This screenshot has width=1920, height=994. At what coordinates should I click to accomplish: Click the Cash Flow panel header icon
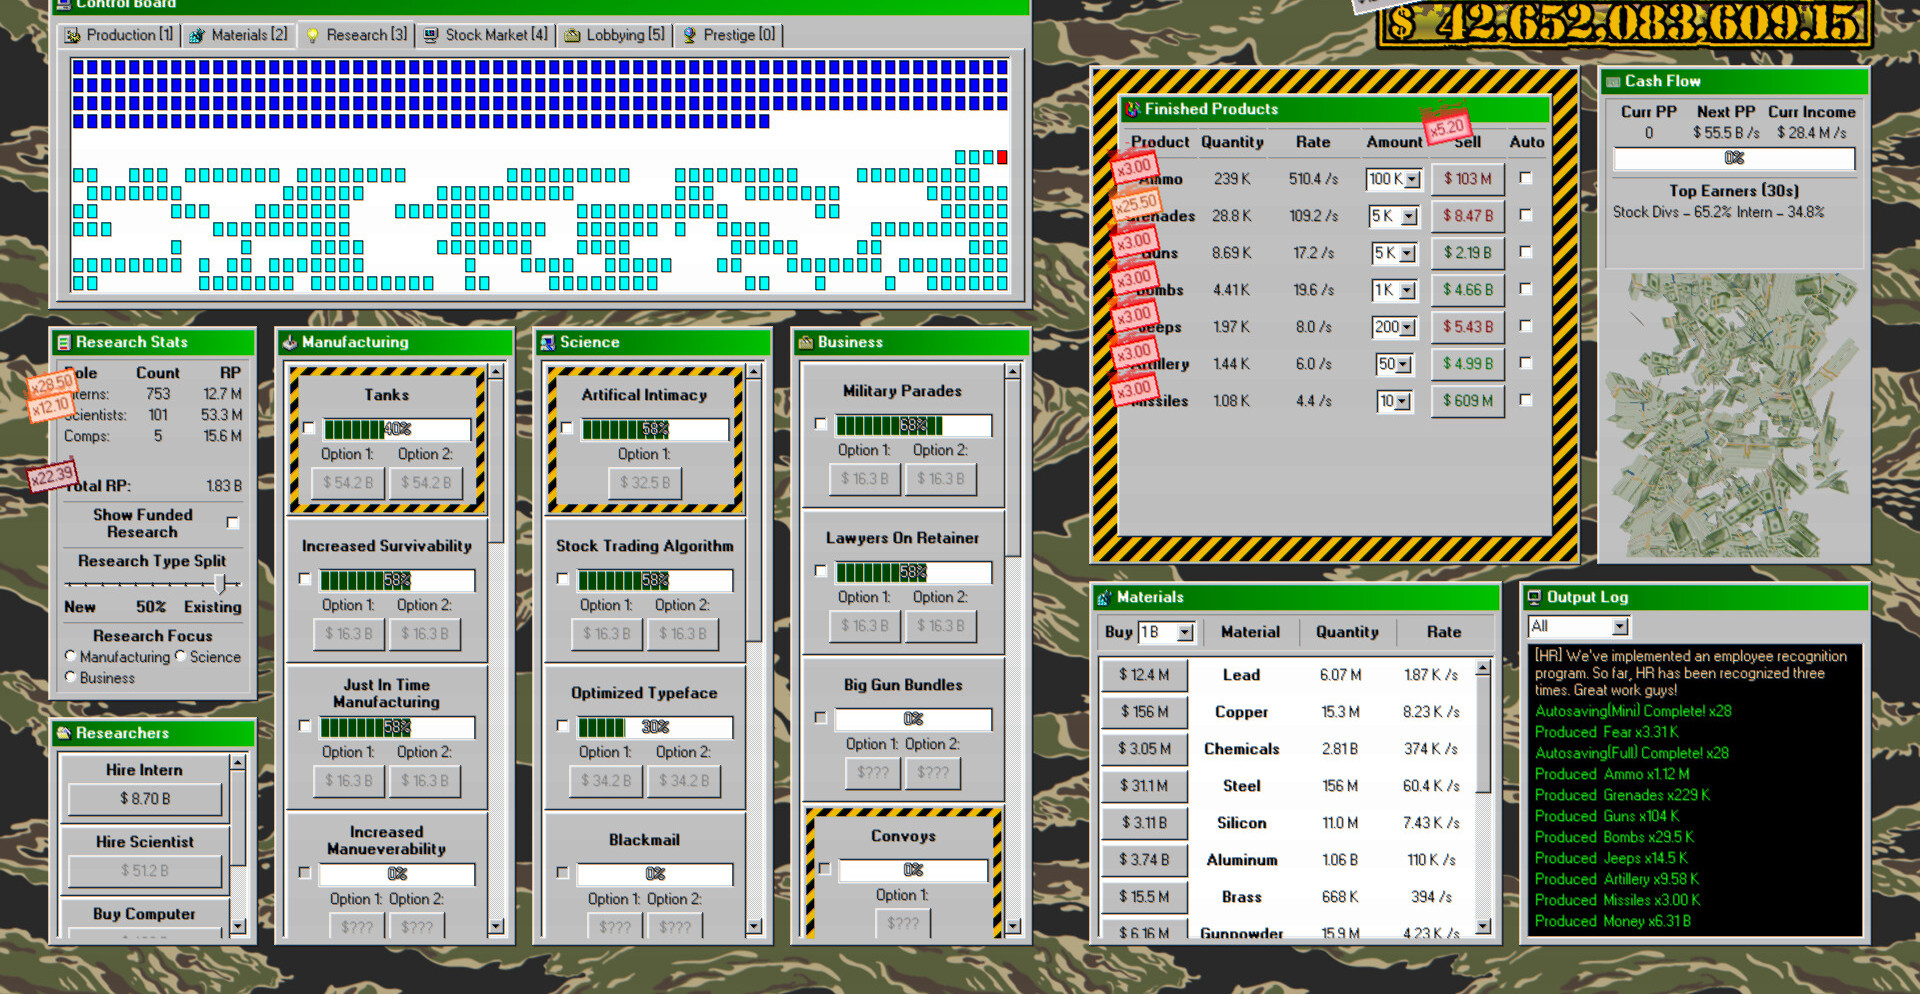point(1613,82)
